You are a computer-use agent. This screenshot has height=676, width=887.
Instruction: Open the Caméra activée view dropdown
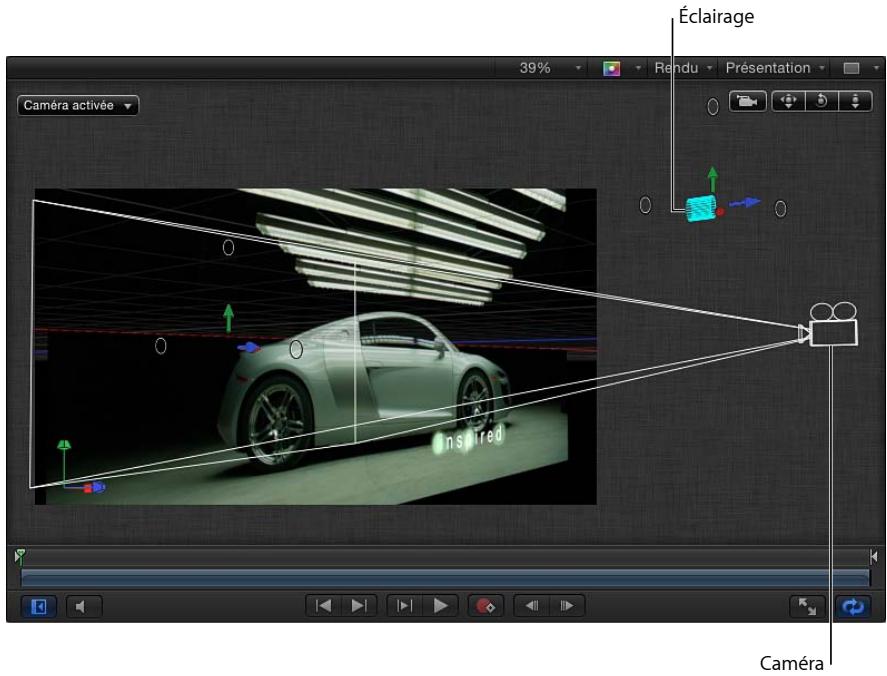pyautogui.click(x=78, y=106)
